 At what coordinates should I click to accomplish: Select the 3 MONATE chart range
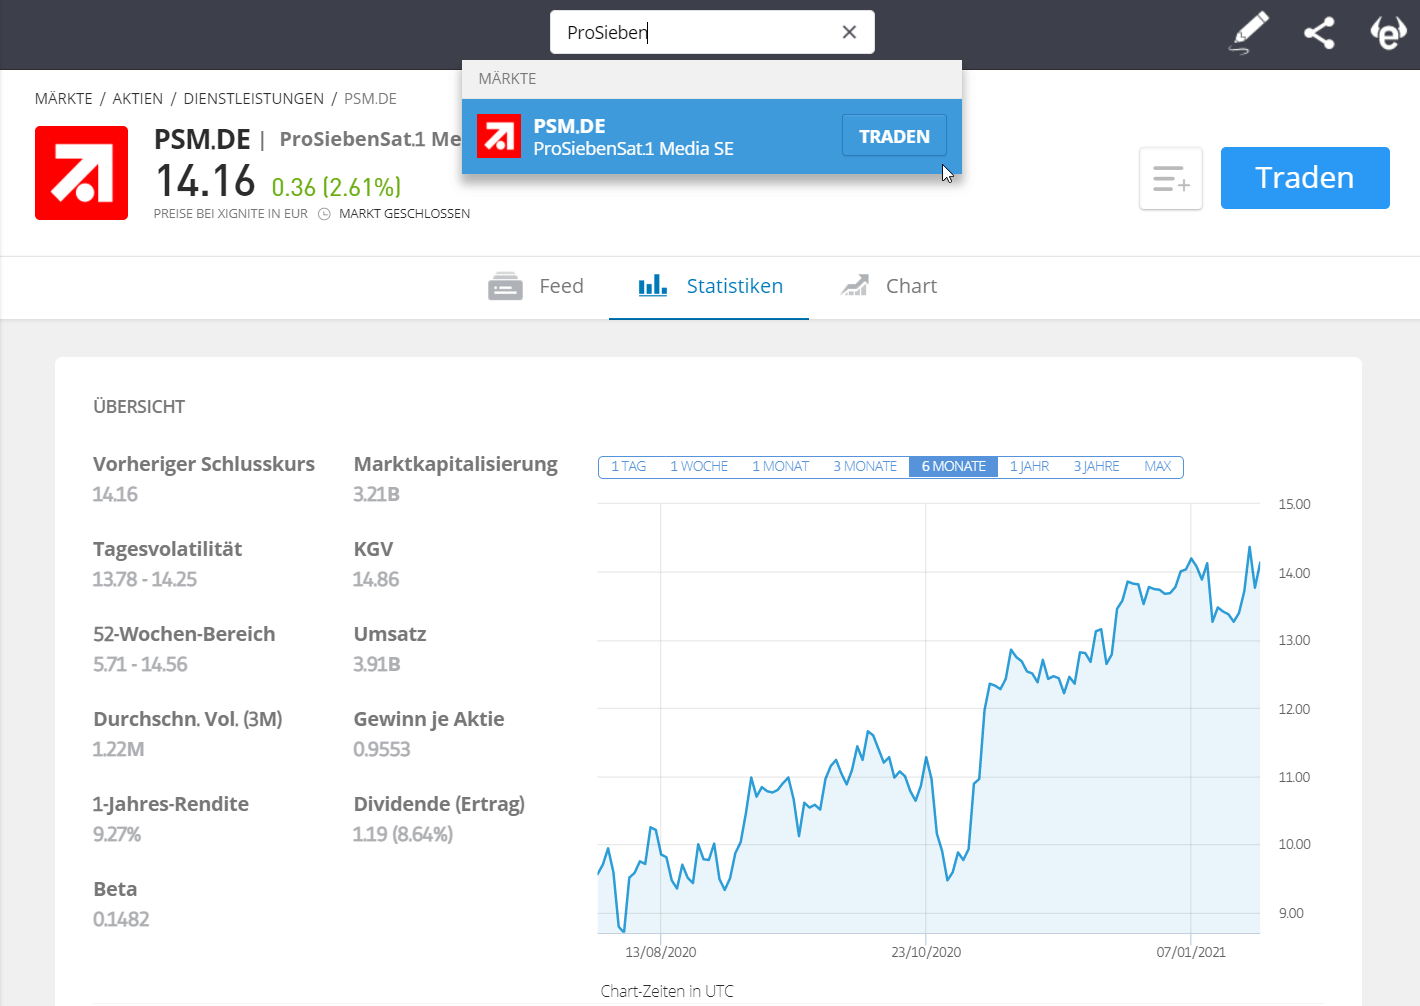(x=865, y=467)
